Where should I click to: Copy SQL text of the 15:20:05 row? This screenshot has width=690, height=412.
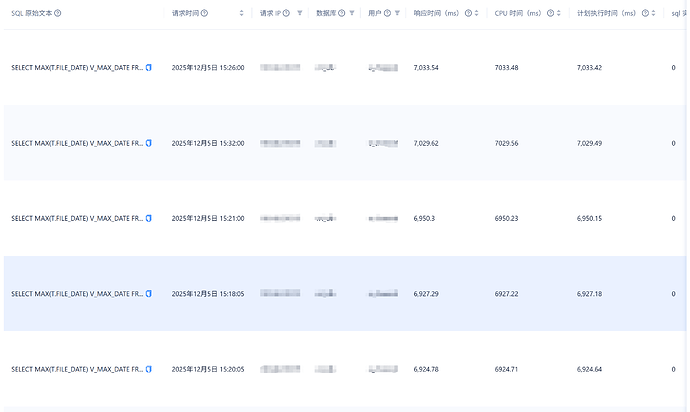(149, 369)
